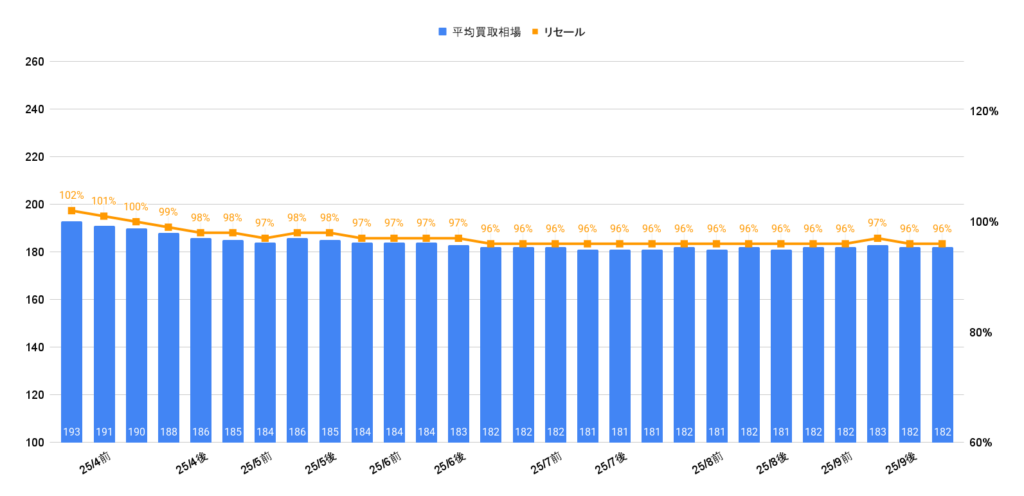Click the 120% right axis label
This screenshot has height=496, width=1024.
pyautogui.click(x=984, y=112)
